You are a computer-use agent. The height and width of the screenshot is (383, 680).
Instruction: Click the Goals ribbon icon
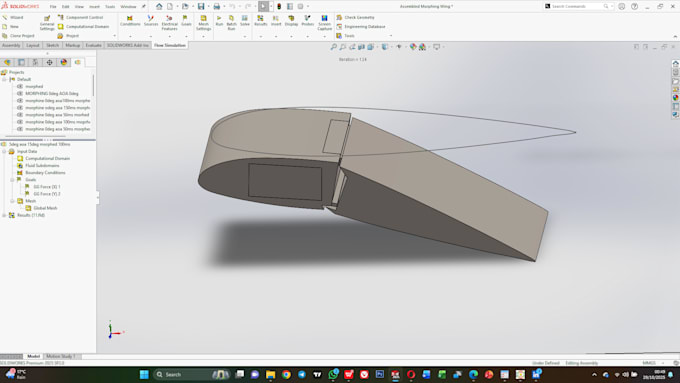click(186, 20)
